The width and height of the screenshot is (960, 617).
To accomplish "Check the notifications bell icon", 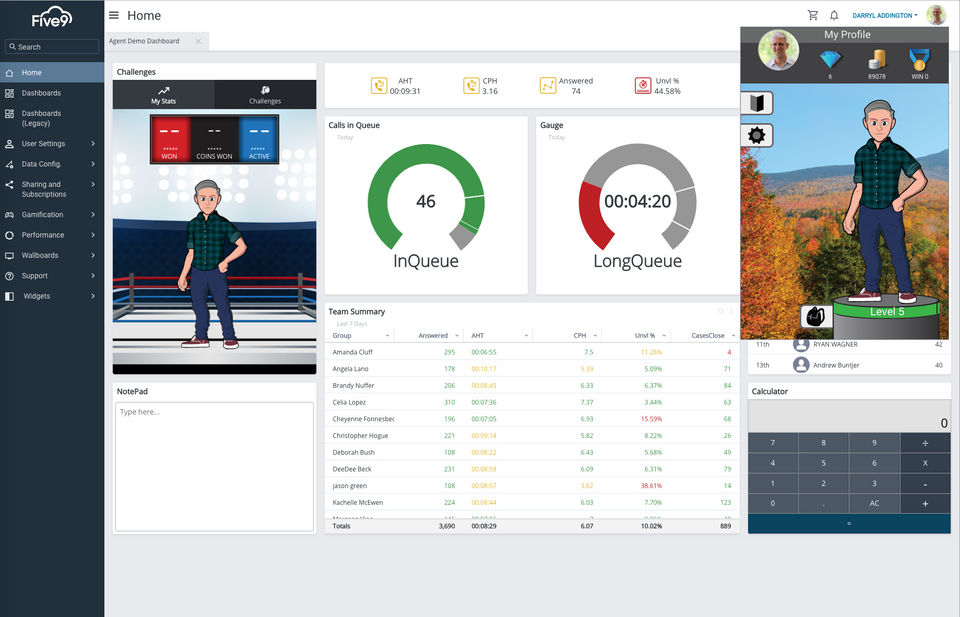I will [x=834, y=15].
